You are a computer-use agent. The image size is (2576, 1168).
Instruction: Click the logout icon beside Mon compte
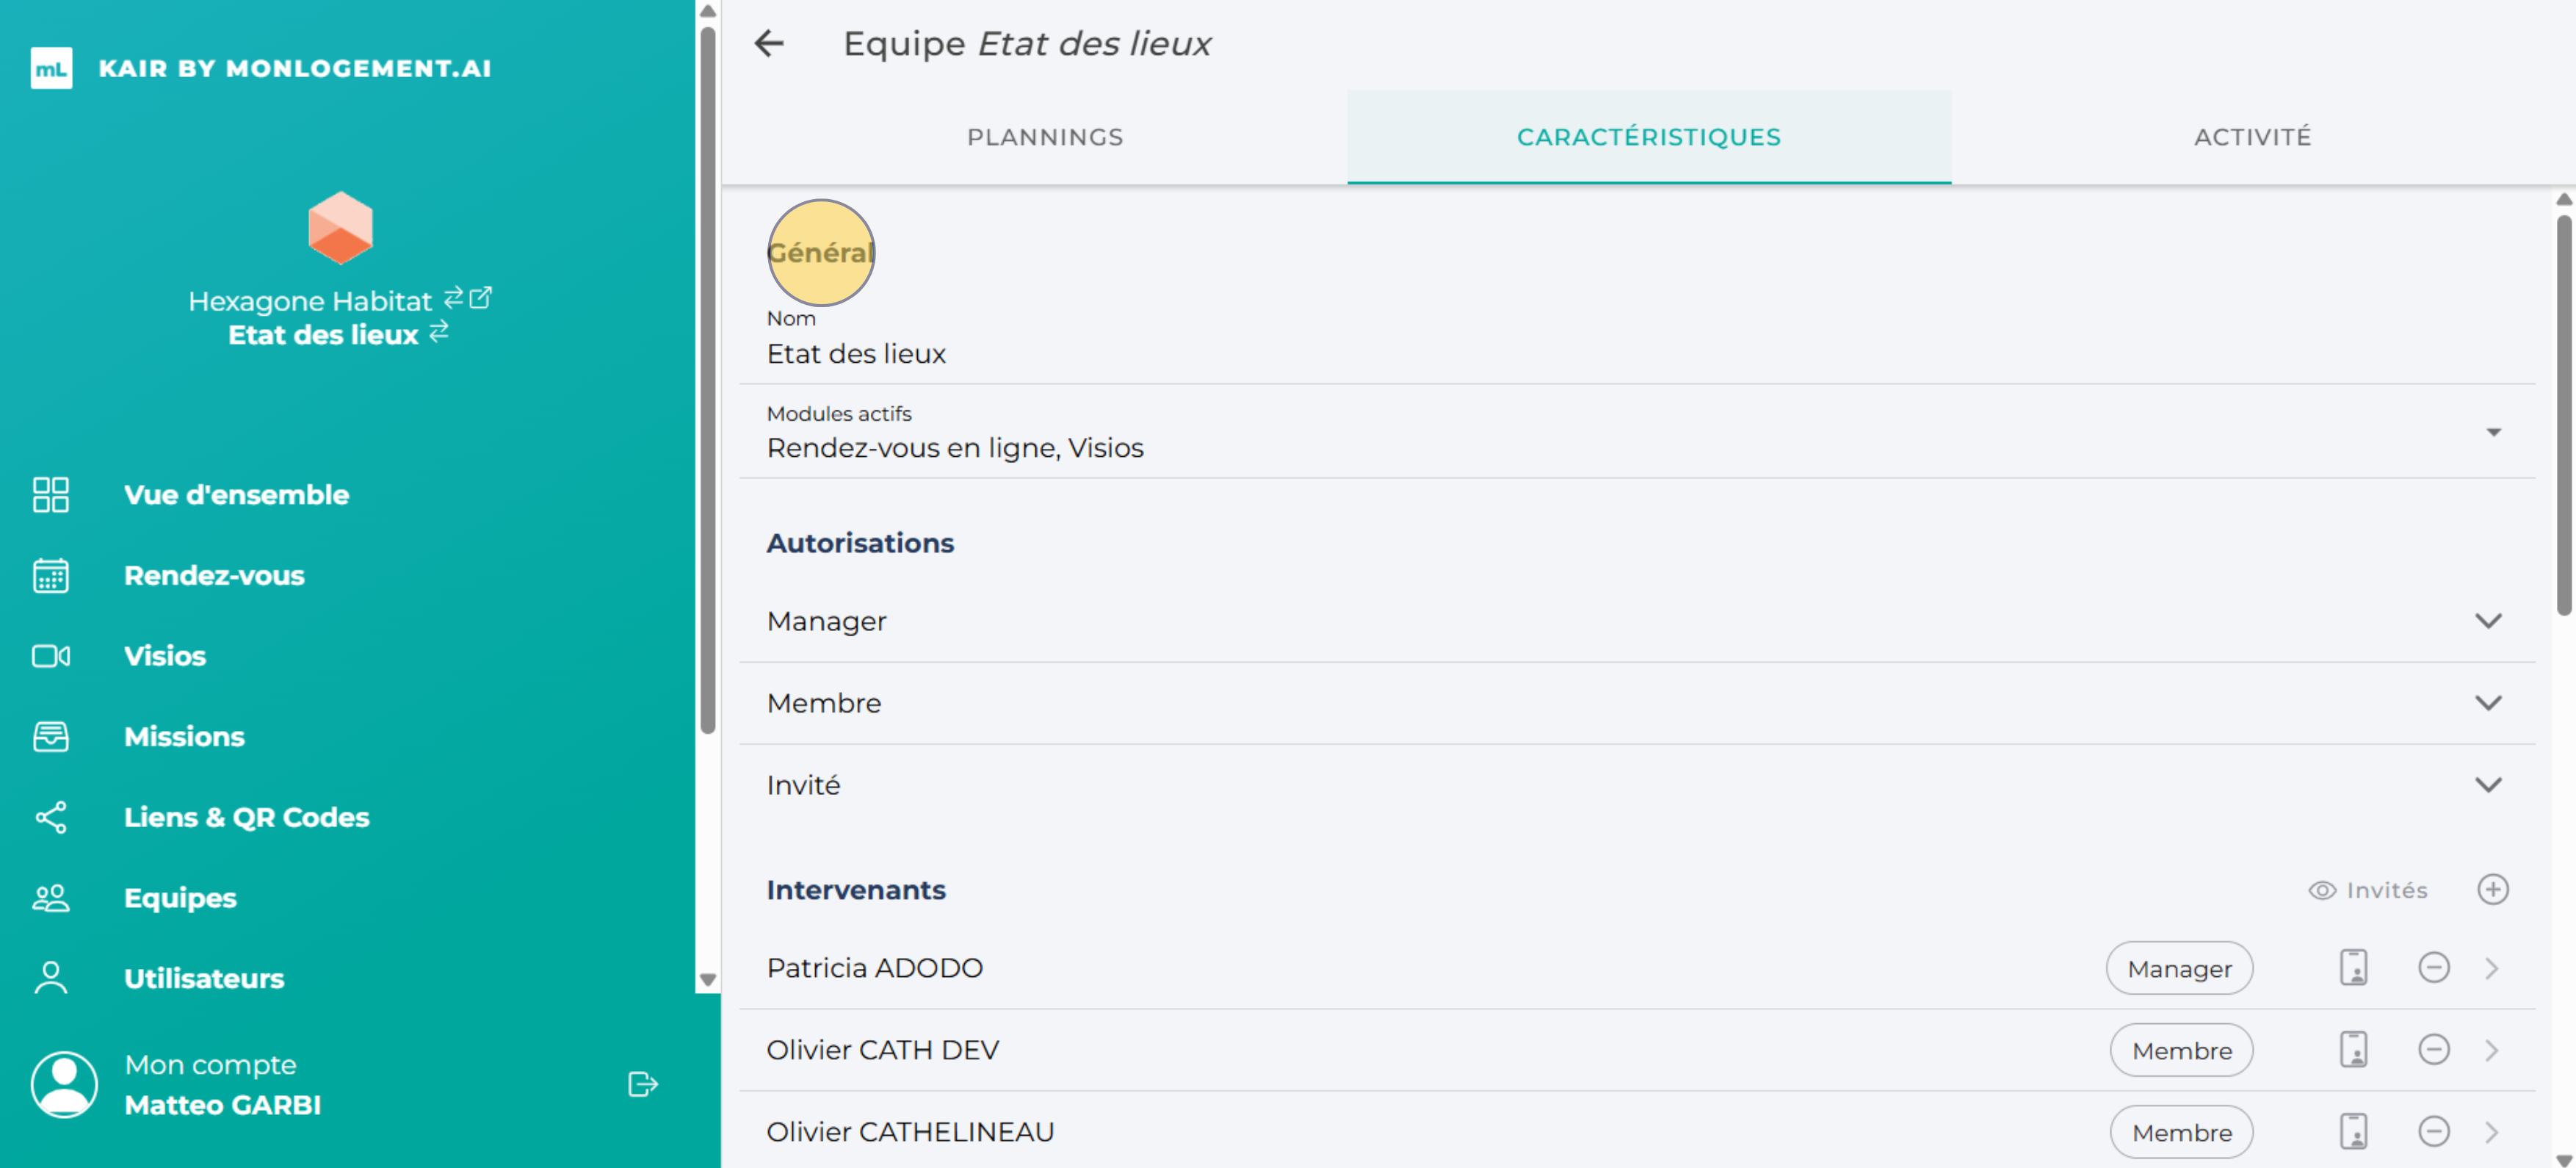tap(642, 1084)
